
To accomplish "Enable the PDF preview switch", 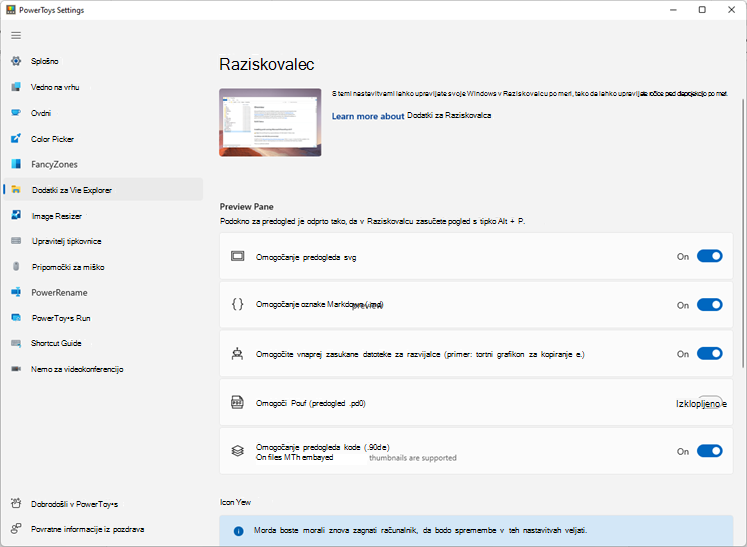I will [710, 402].
